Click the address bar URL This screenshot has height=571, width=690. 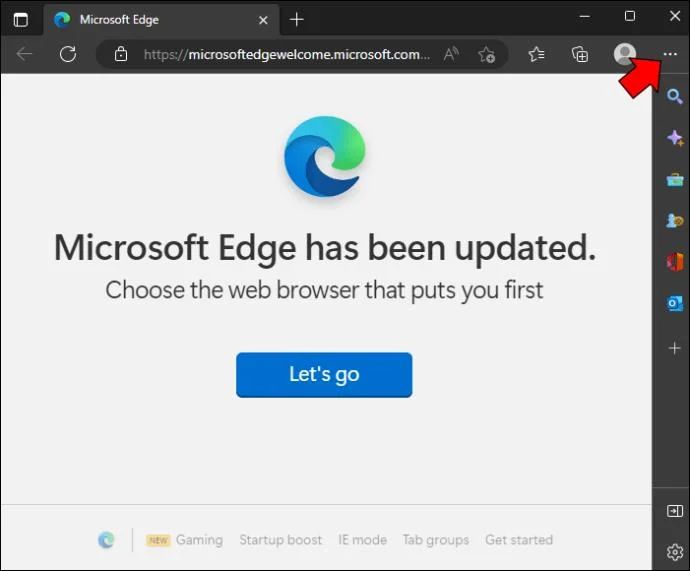point(286,54)
